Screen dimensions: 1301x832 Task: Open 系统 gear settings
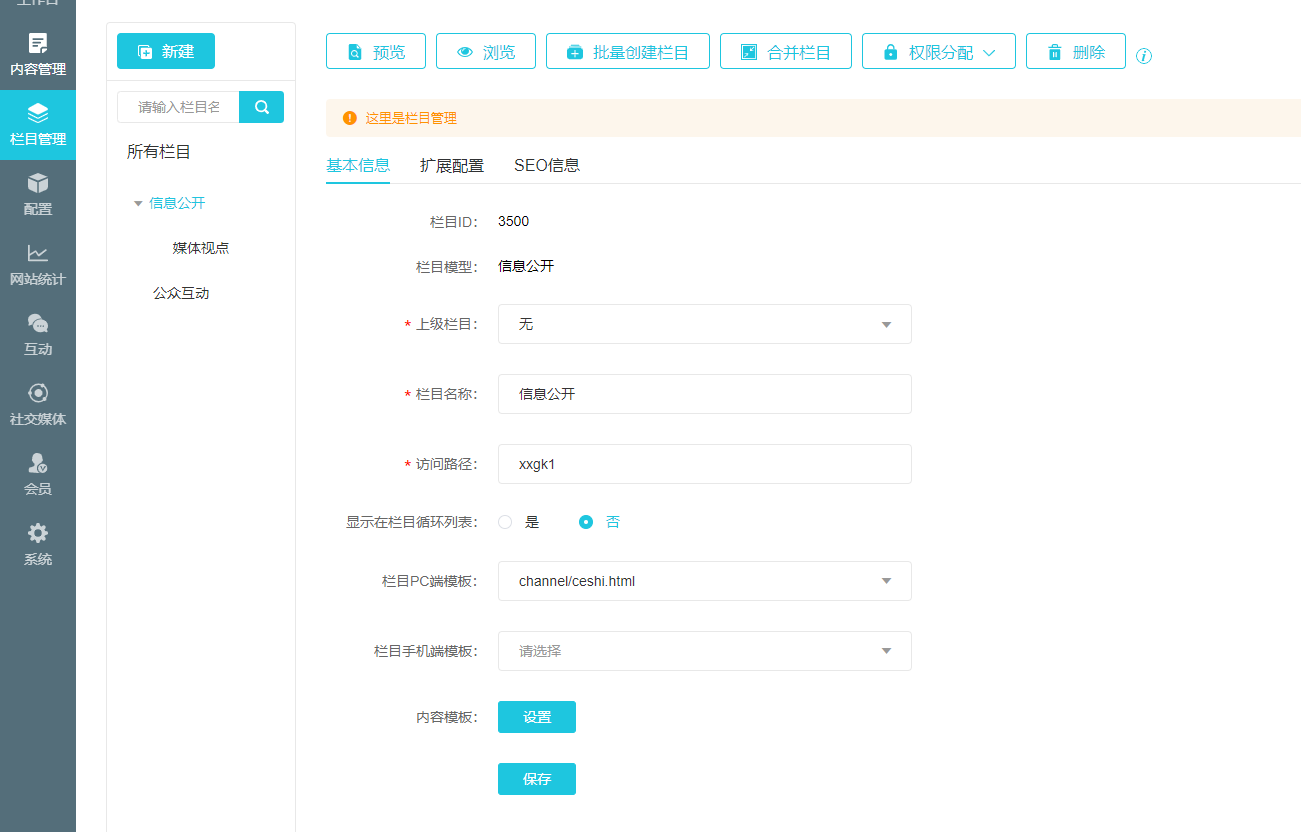click(38, 545)
